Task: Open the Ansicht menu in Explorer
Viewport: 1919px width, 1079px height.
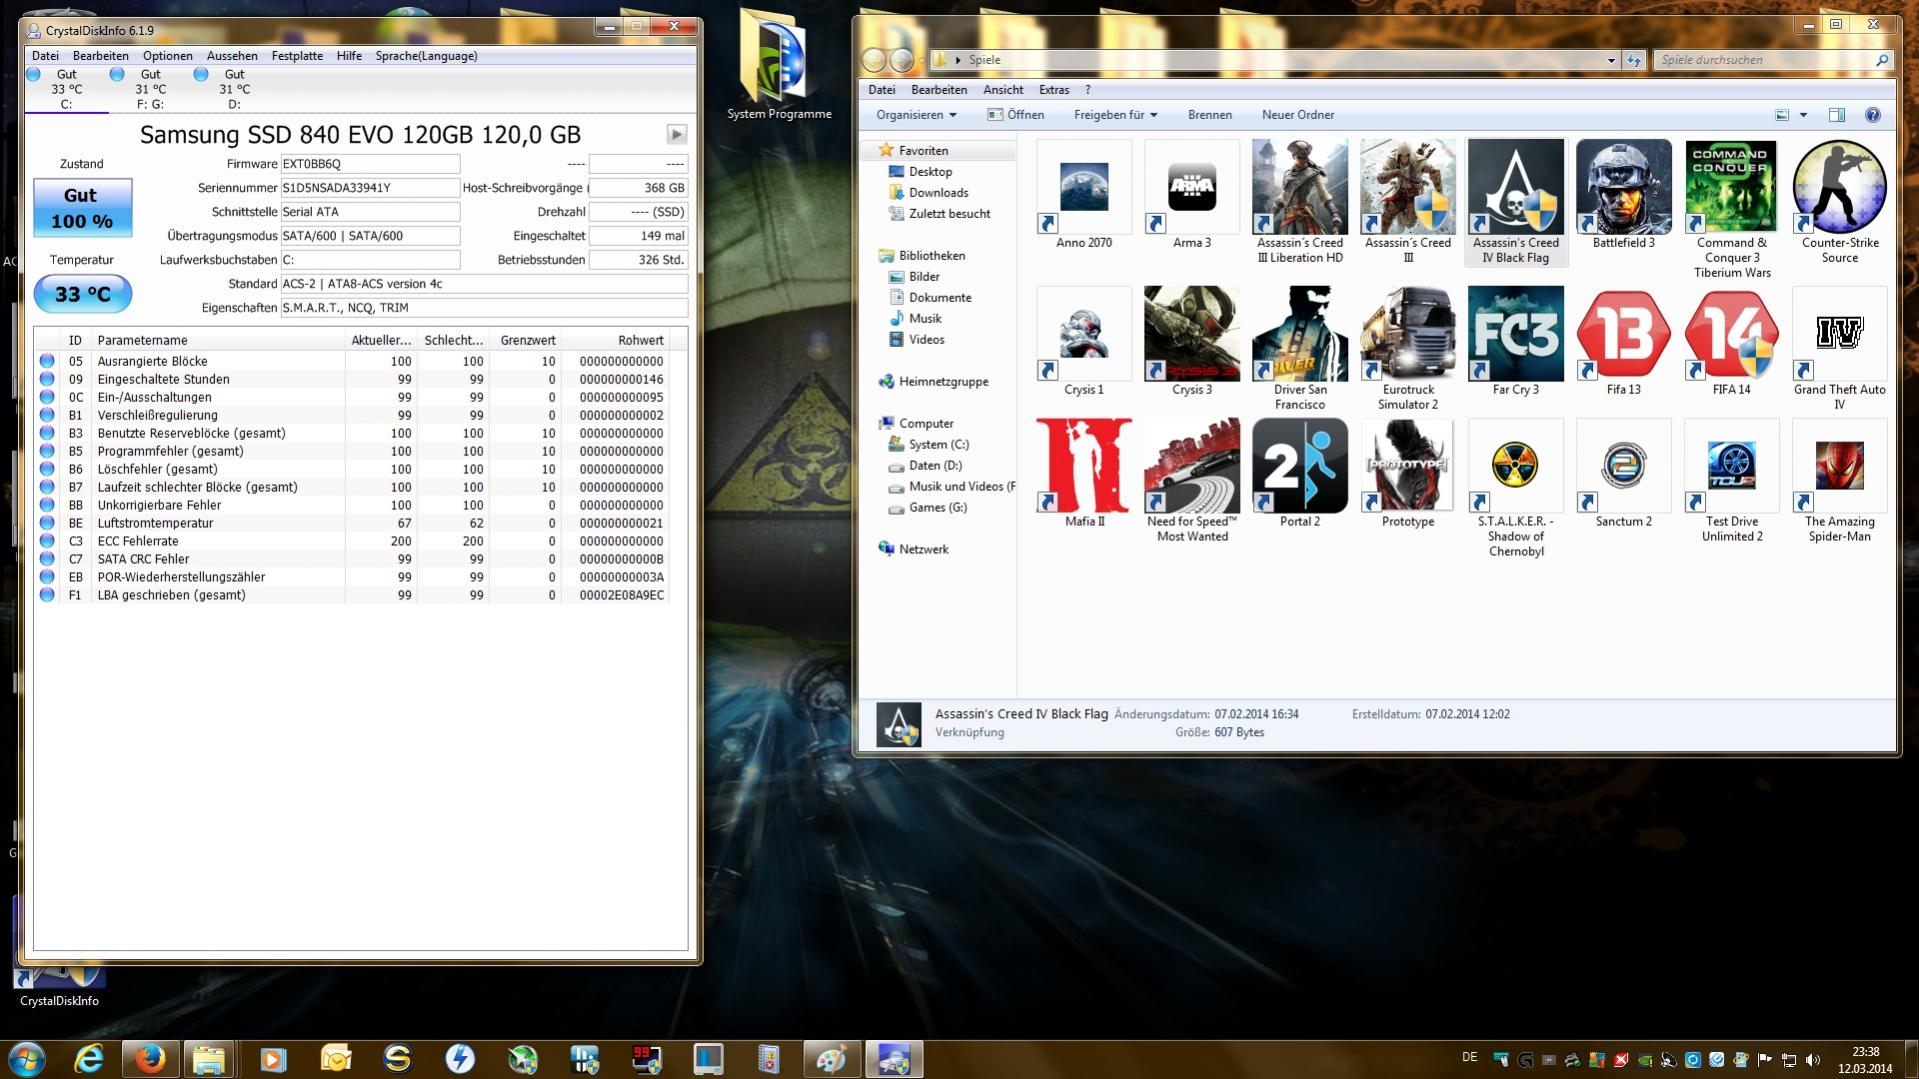Action: click(1003, 90)
